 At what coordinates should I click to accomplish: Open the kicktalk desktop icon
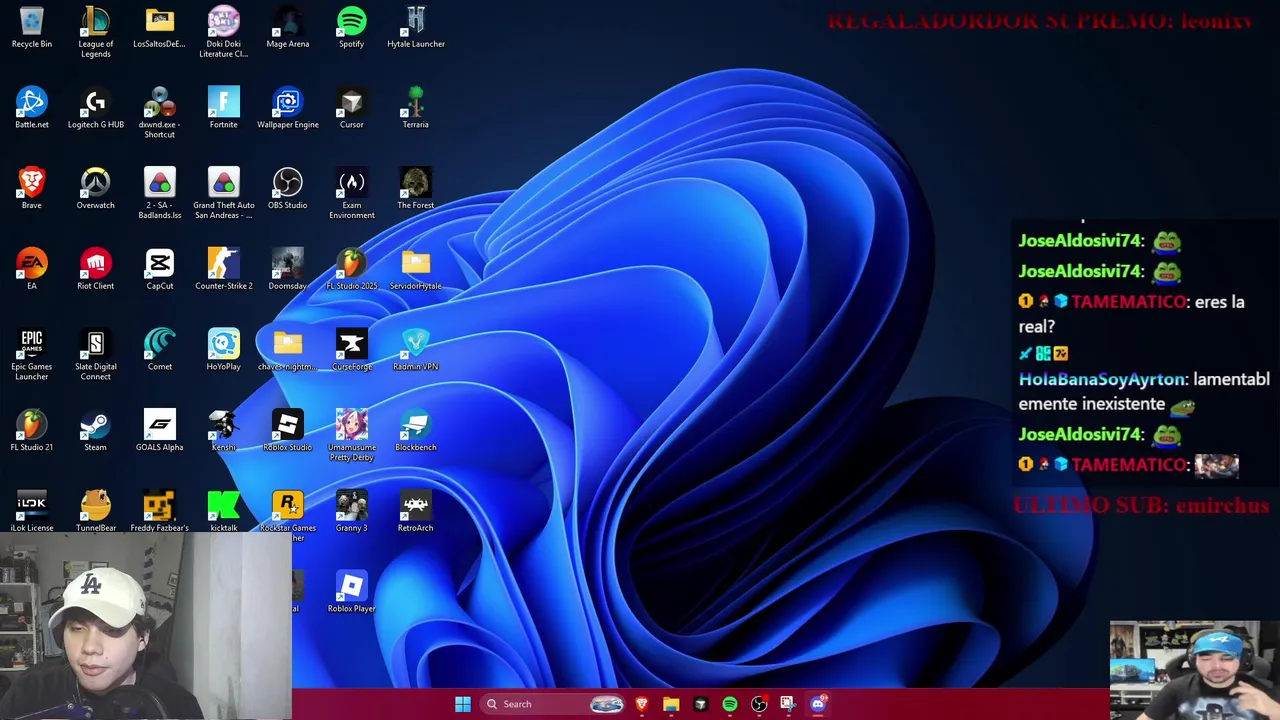224,511
